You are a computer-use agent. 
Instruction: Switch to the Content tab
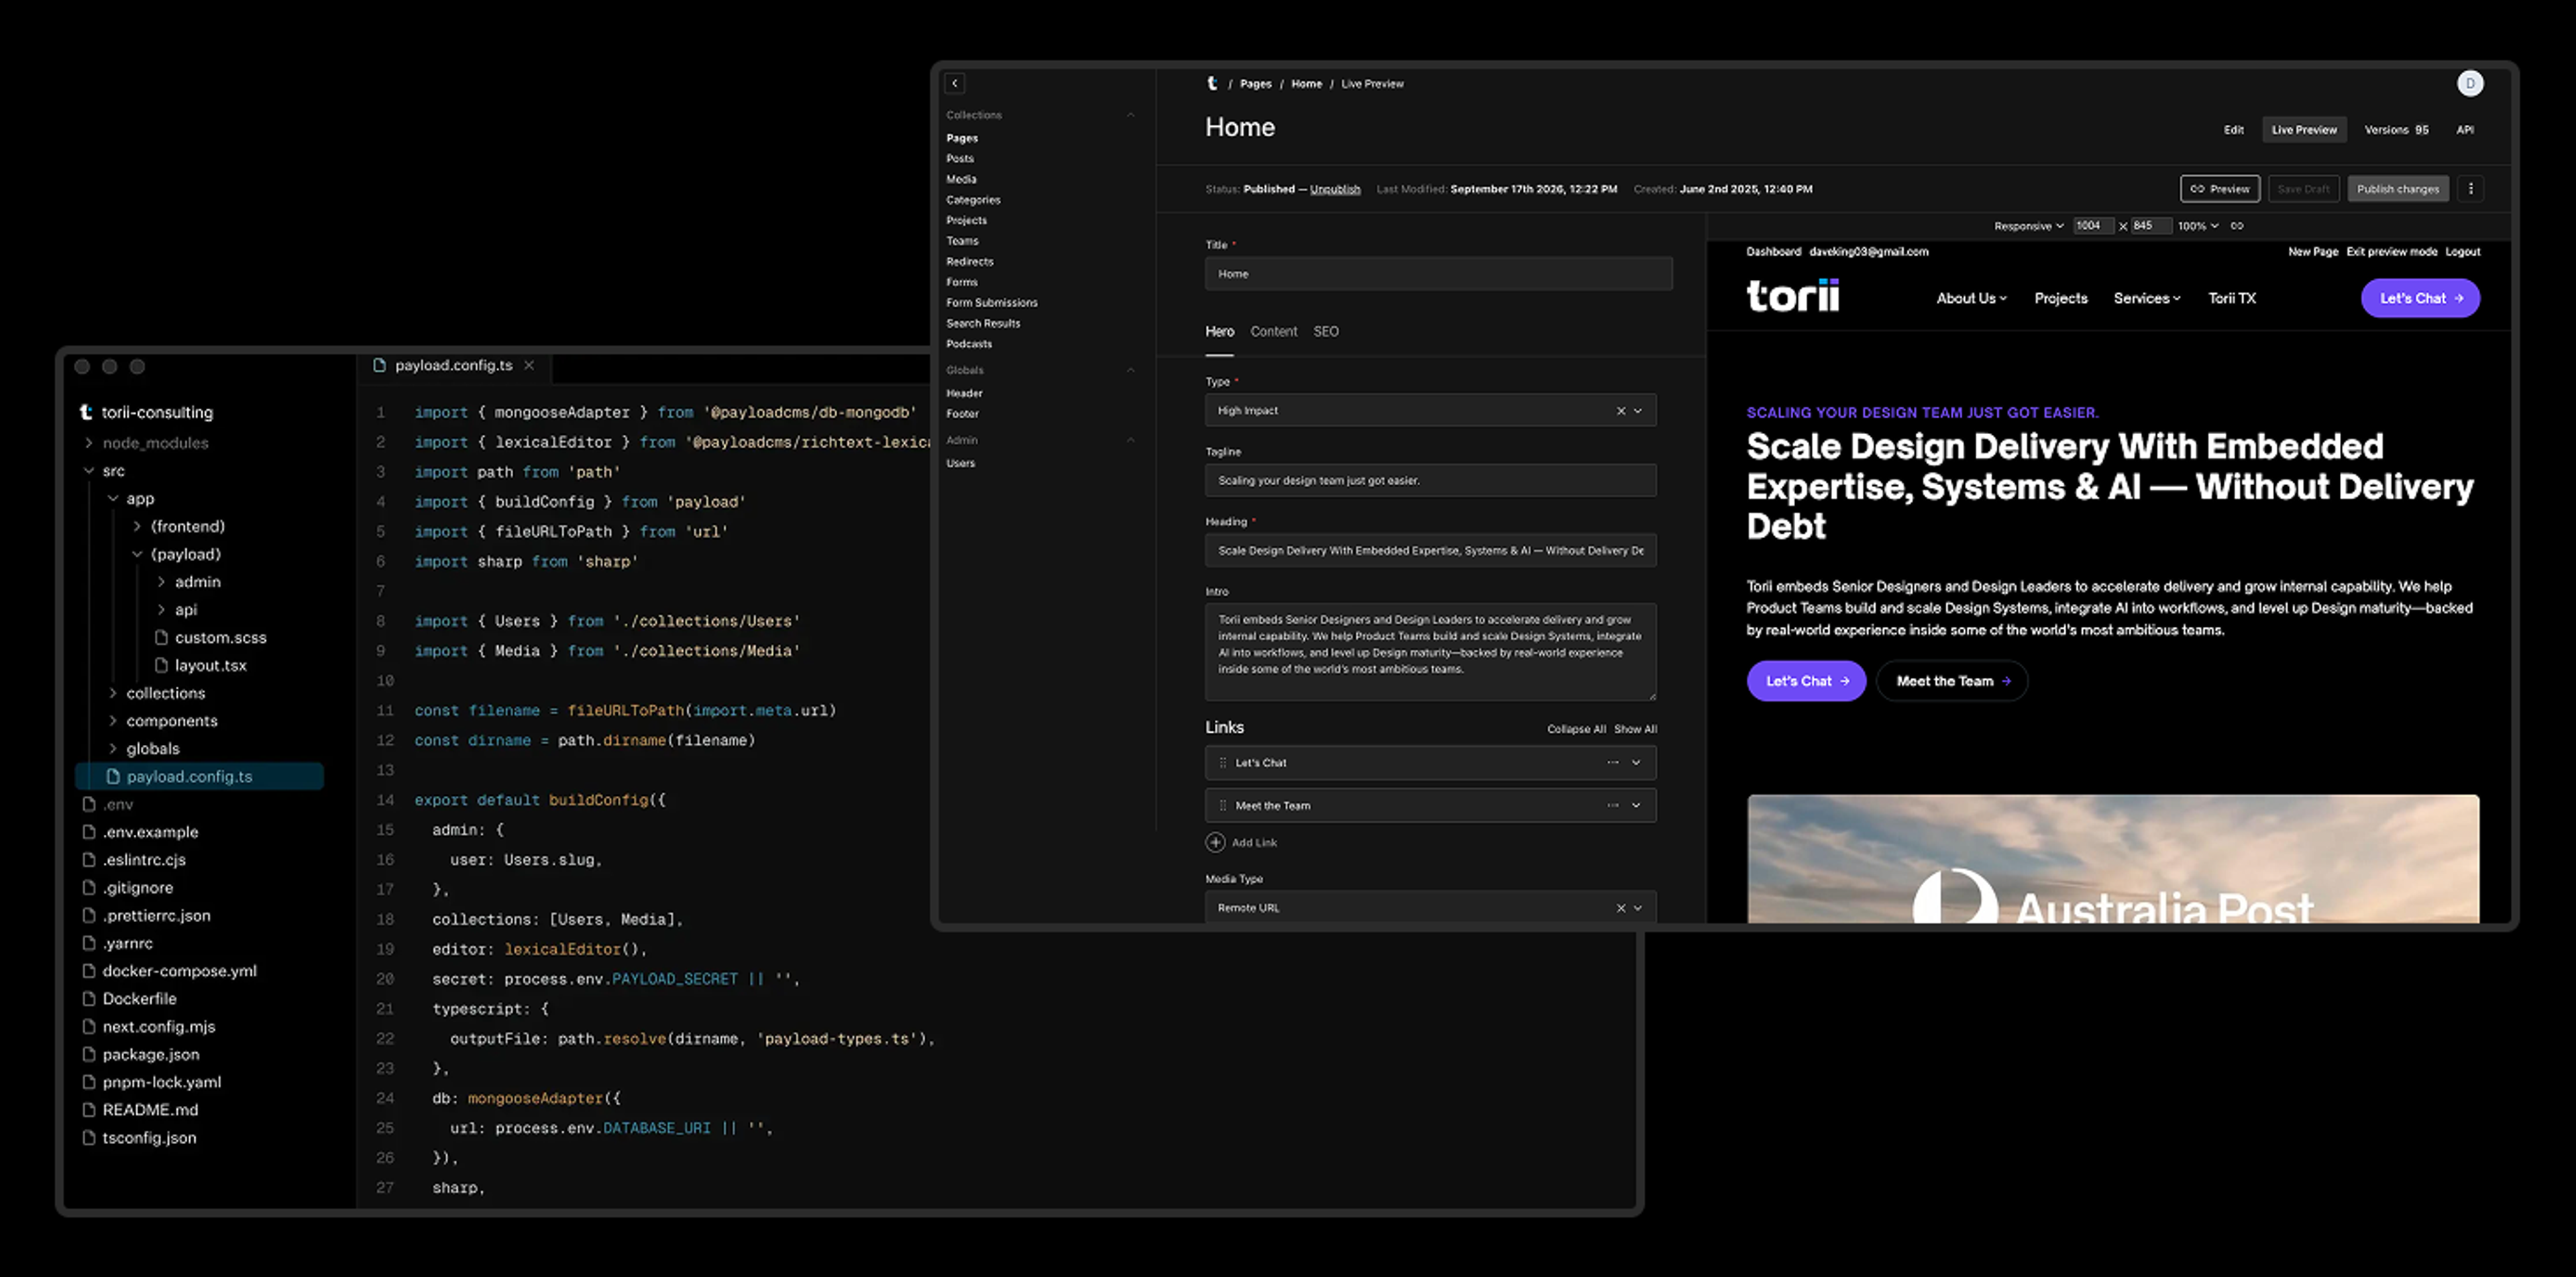pos(1273,332)
